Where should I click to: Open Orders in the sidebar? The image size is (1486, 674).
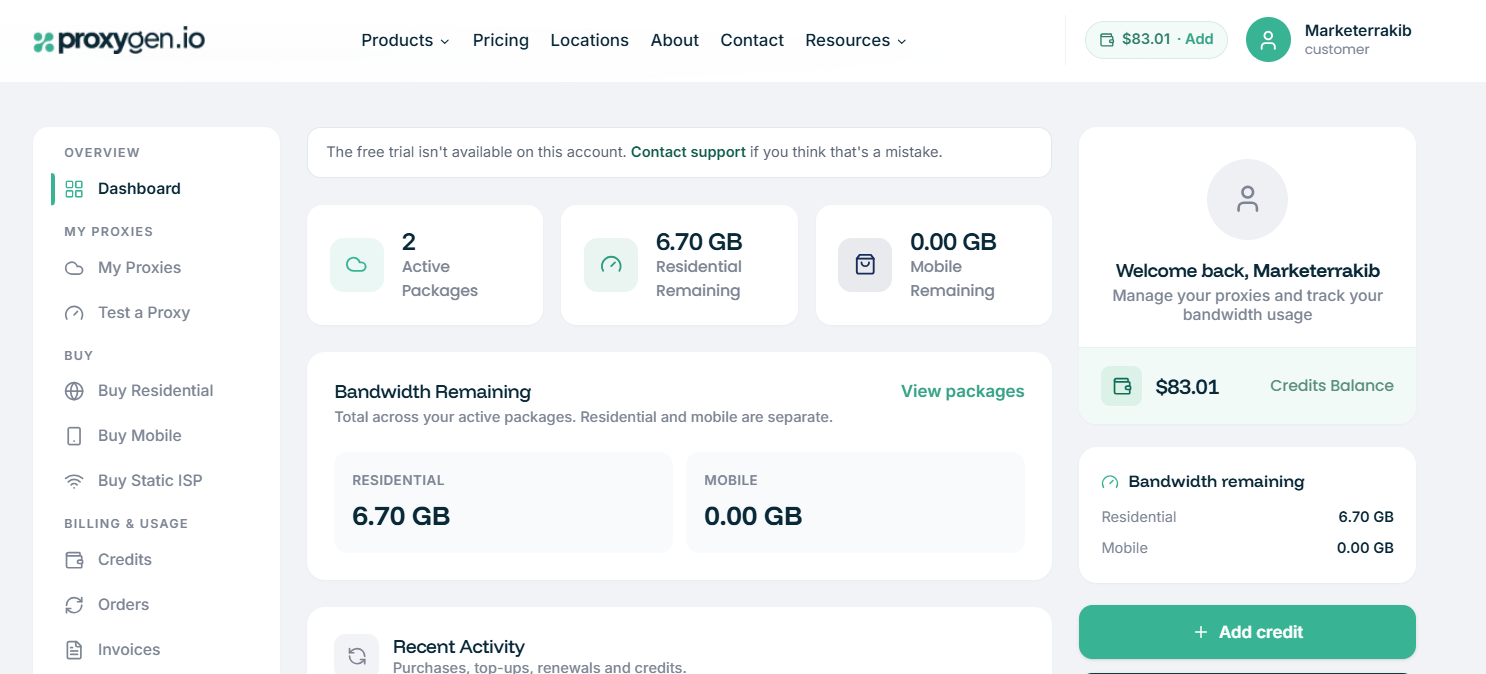[x=123, y=605]
